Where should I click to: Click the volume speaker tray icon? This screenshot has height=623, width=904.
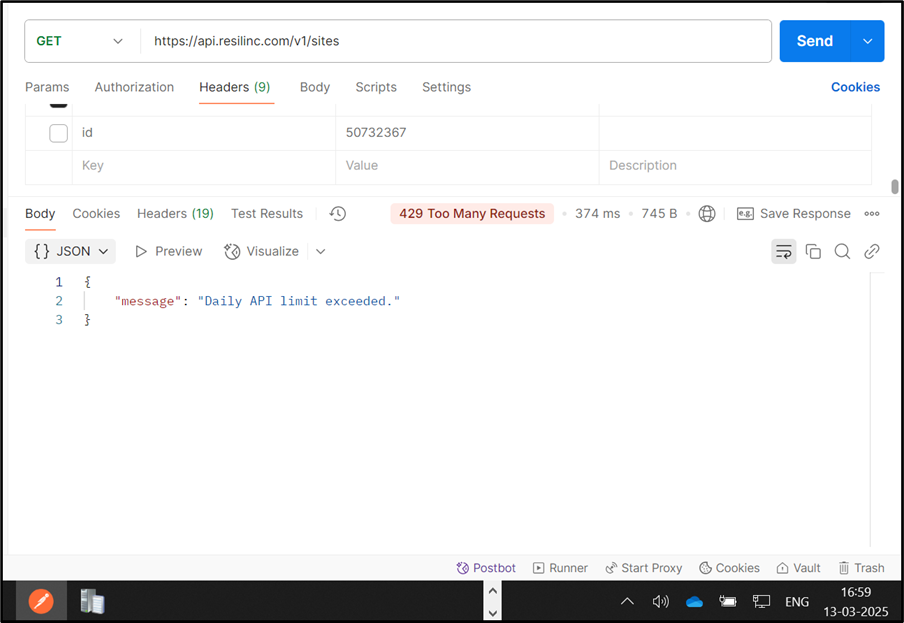(661, 602)
